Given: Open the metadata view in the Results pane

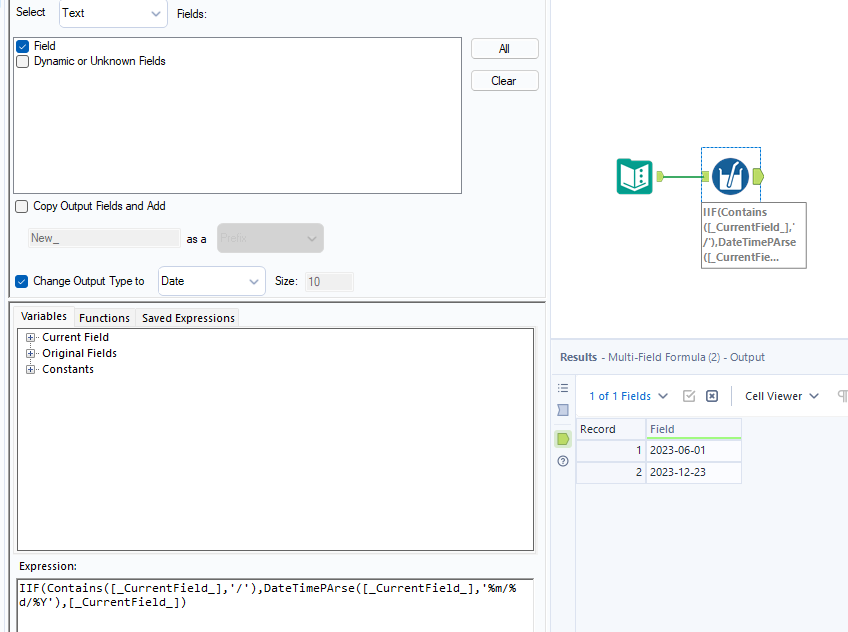Looking at the screenshot, I should (x=563, y=407).
